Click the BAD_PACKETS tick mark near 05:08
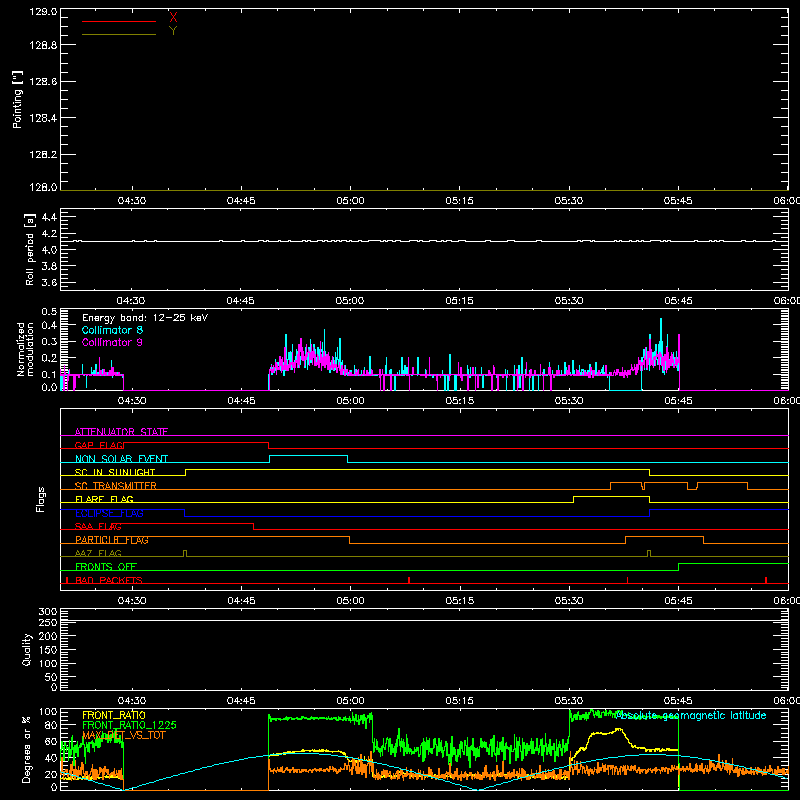Image resolution: width=800 pixels, height=800 pixels. click(409, 580)
